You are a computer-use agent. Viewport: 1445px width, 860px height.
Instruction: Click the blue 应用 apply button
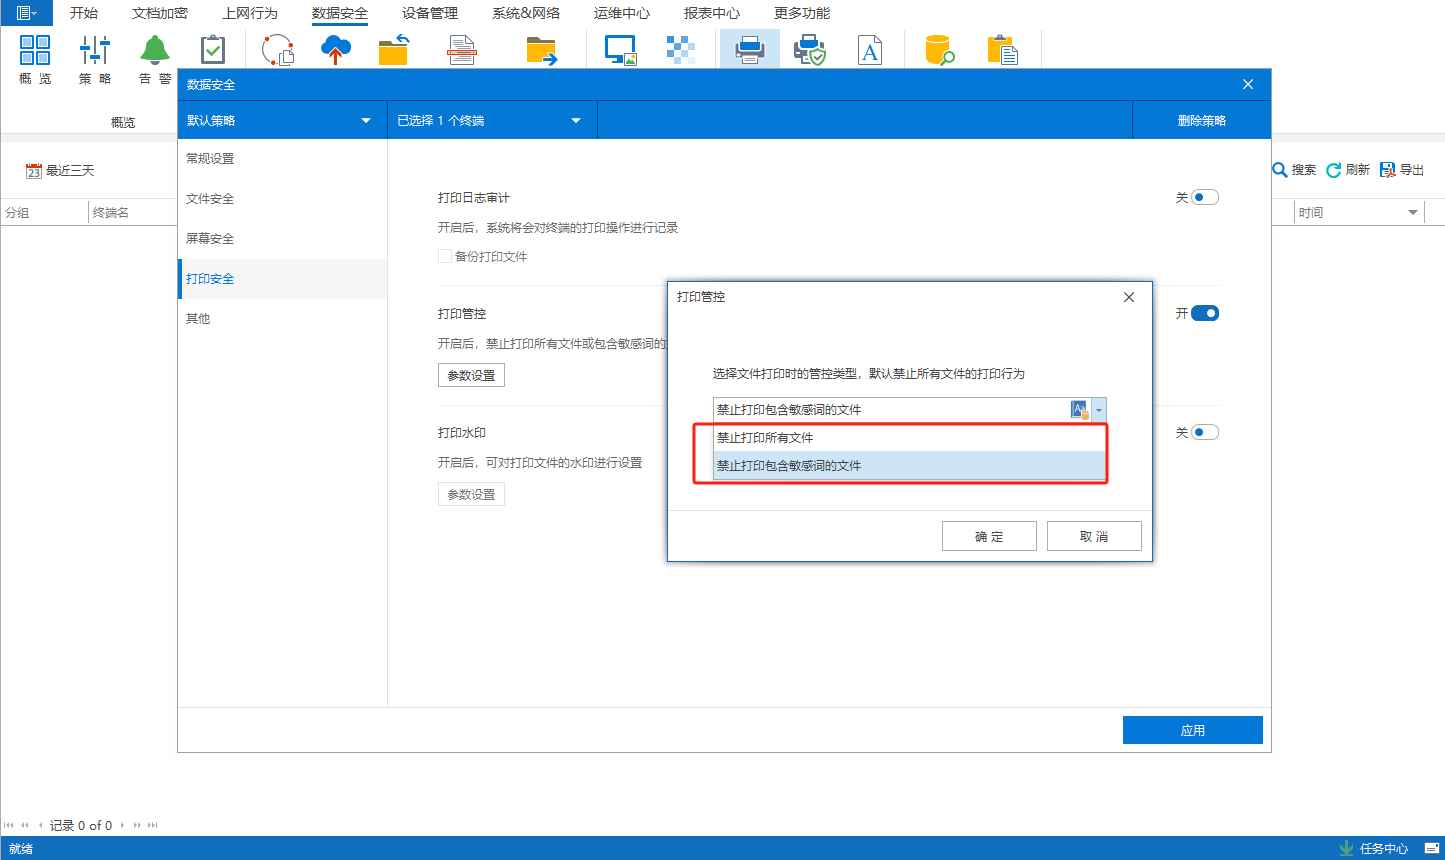click(1192, 730)
